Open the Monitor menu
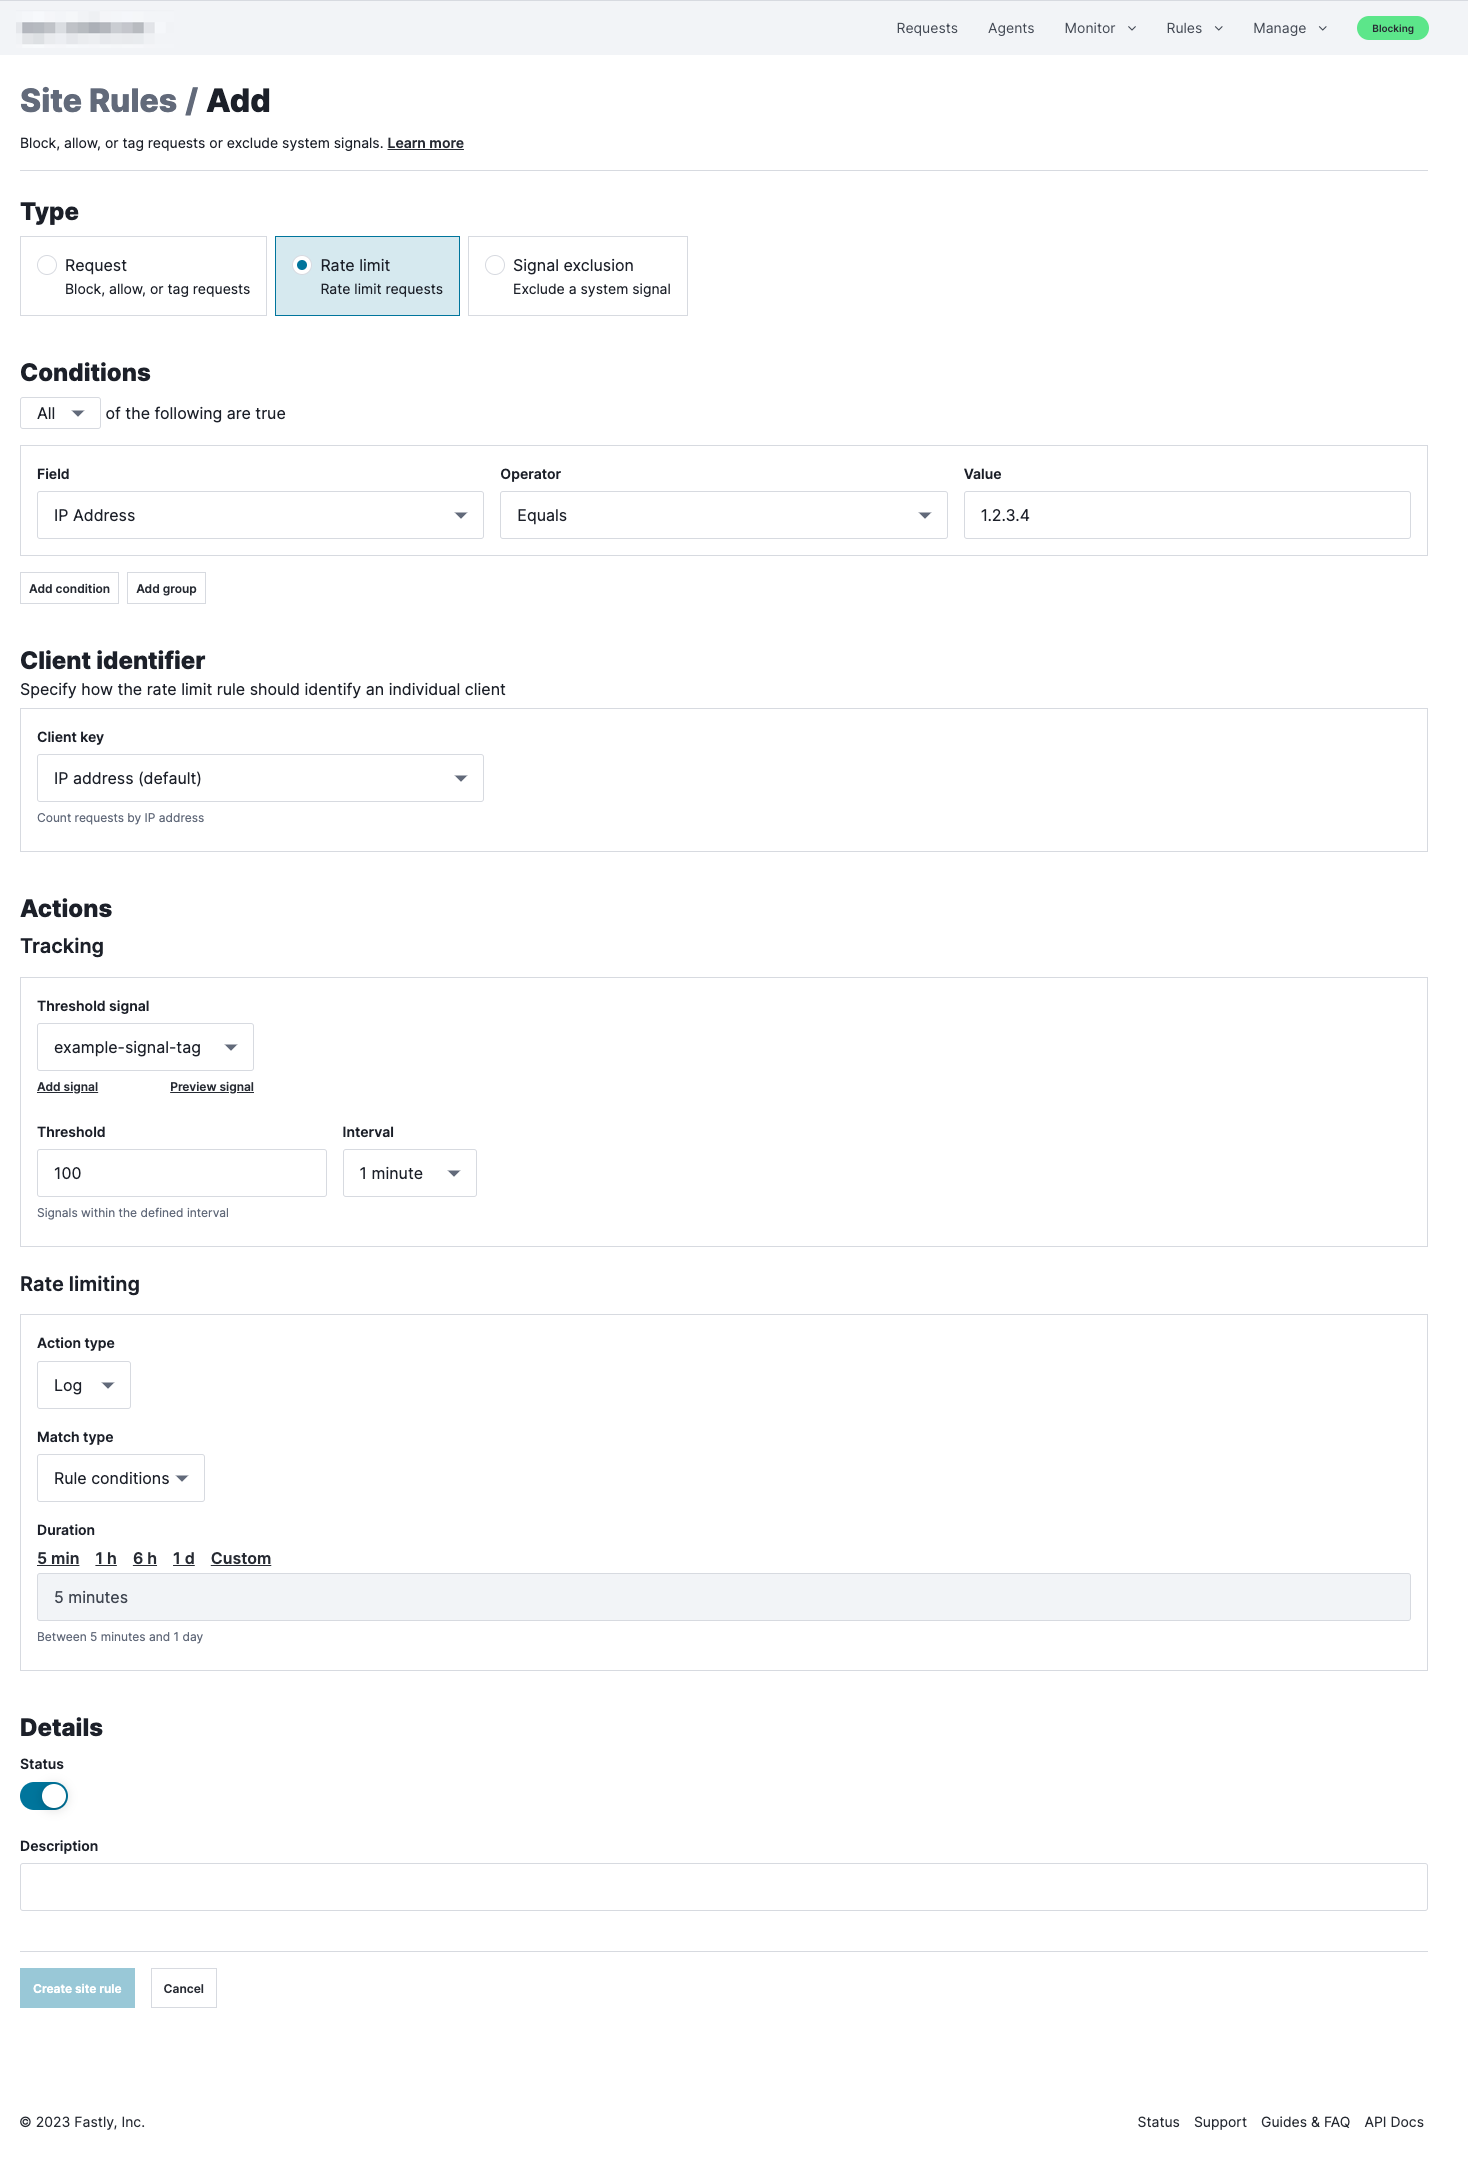Image resolution: width=1468 pixels, height=2164 pixels. click(x=1100, y=28)
